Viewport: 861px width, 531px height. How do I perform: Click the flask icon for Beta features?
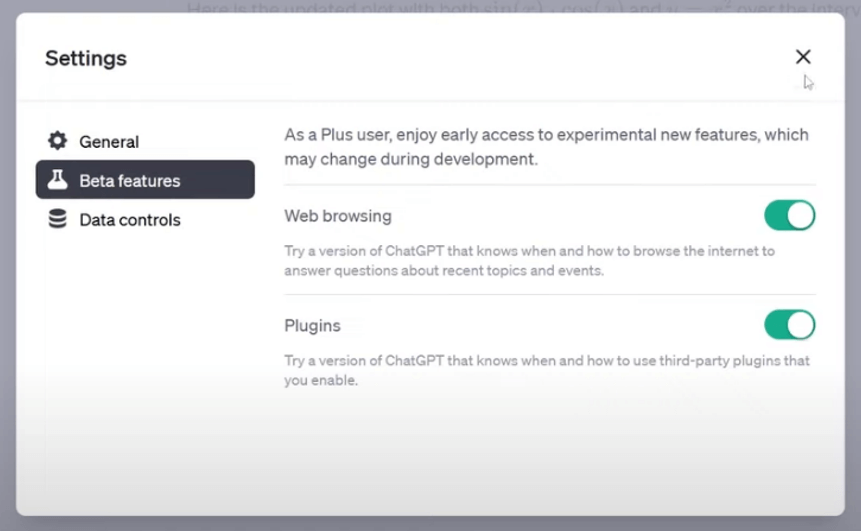[x=57, y=180]
